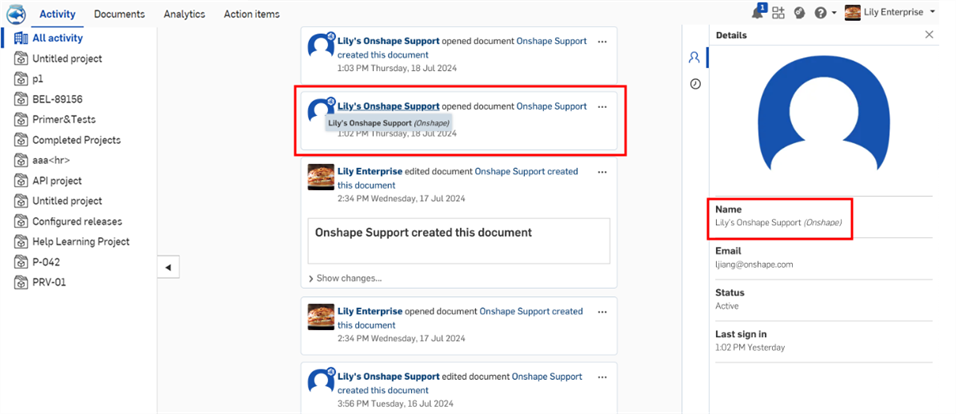Click Lily's Onshape Support in 3:56 PM entry
Image resolution: width=956 pixels, height=414 pixels.
click(x=388, y=376)
